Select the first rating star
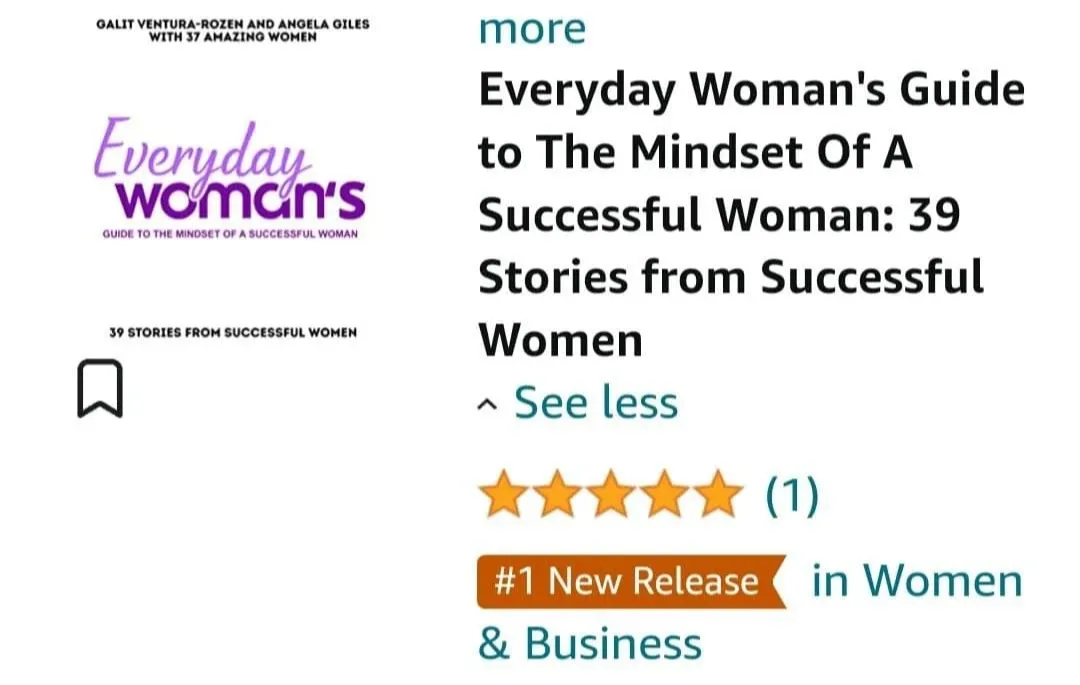The width and height of the screenshot is (1080, 685). point(503,494)
